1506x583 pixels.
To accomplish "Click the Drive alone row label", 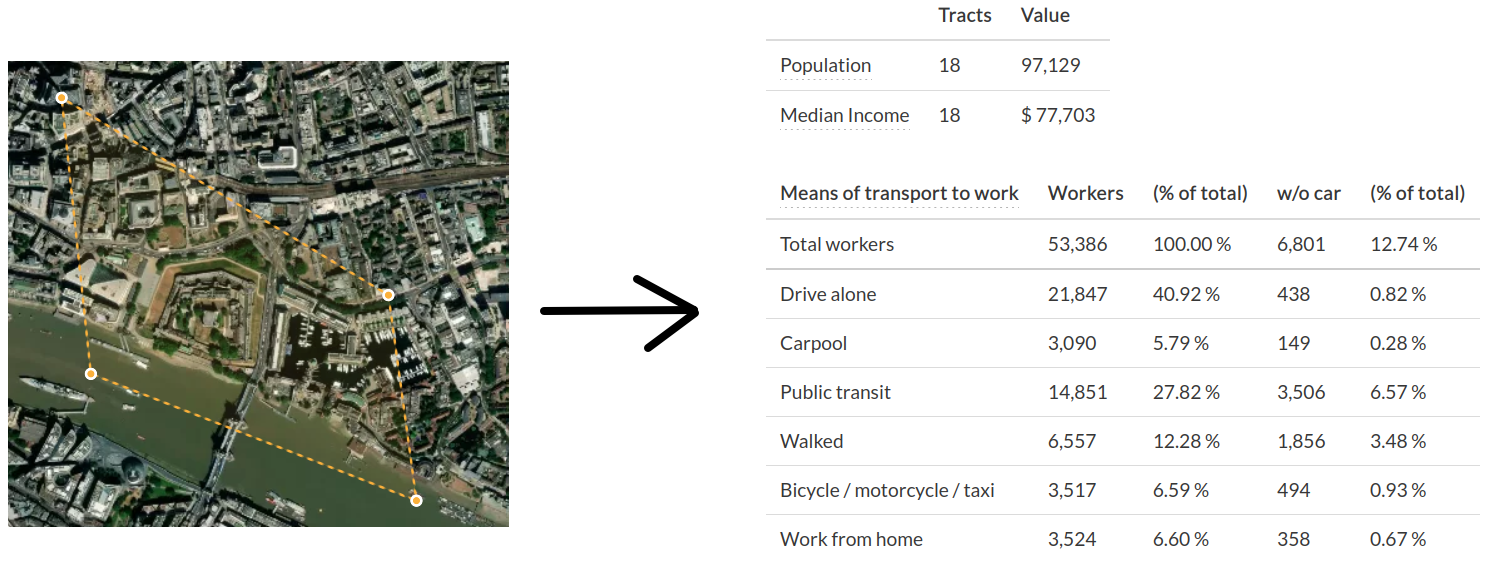I will pos(827,294).
